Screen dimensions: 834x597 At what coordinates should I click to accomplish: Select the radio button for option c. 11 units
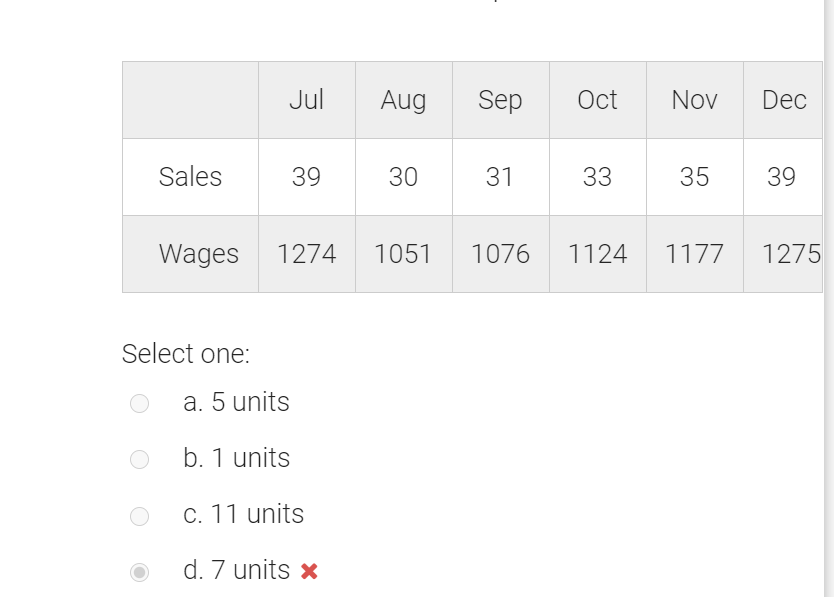pos(139,516)
